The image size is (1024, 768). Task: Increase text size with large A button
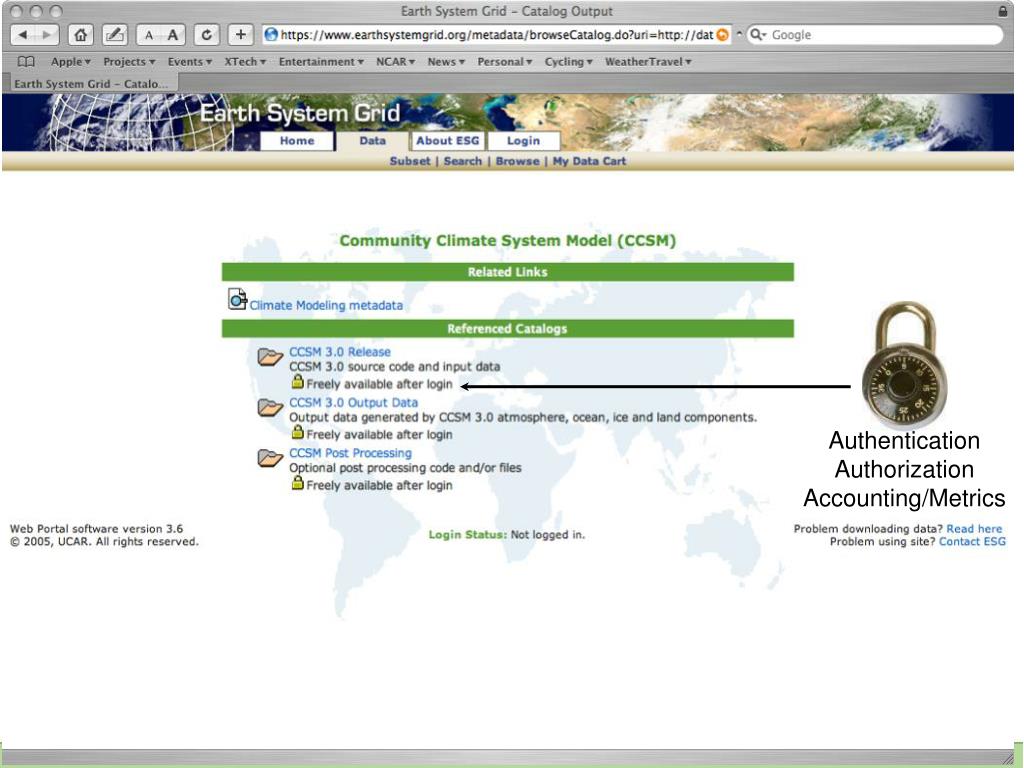pos(173,35)
